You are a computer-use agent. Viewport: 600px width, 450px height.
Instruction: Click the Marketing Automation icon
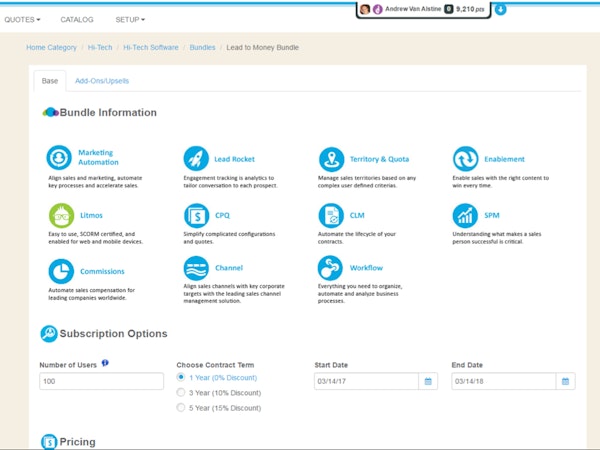(59, 157)
